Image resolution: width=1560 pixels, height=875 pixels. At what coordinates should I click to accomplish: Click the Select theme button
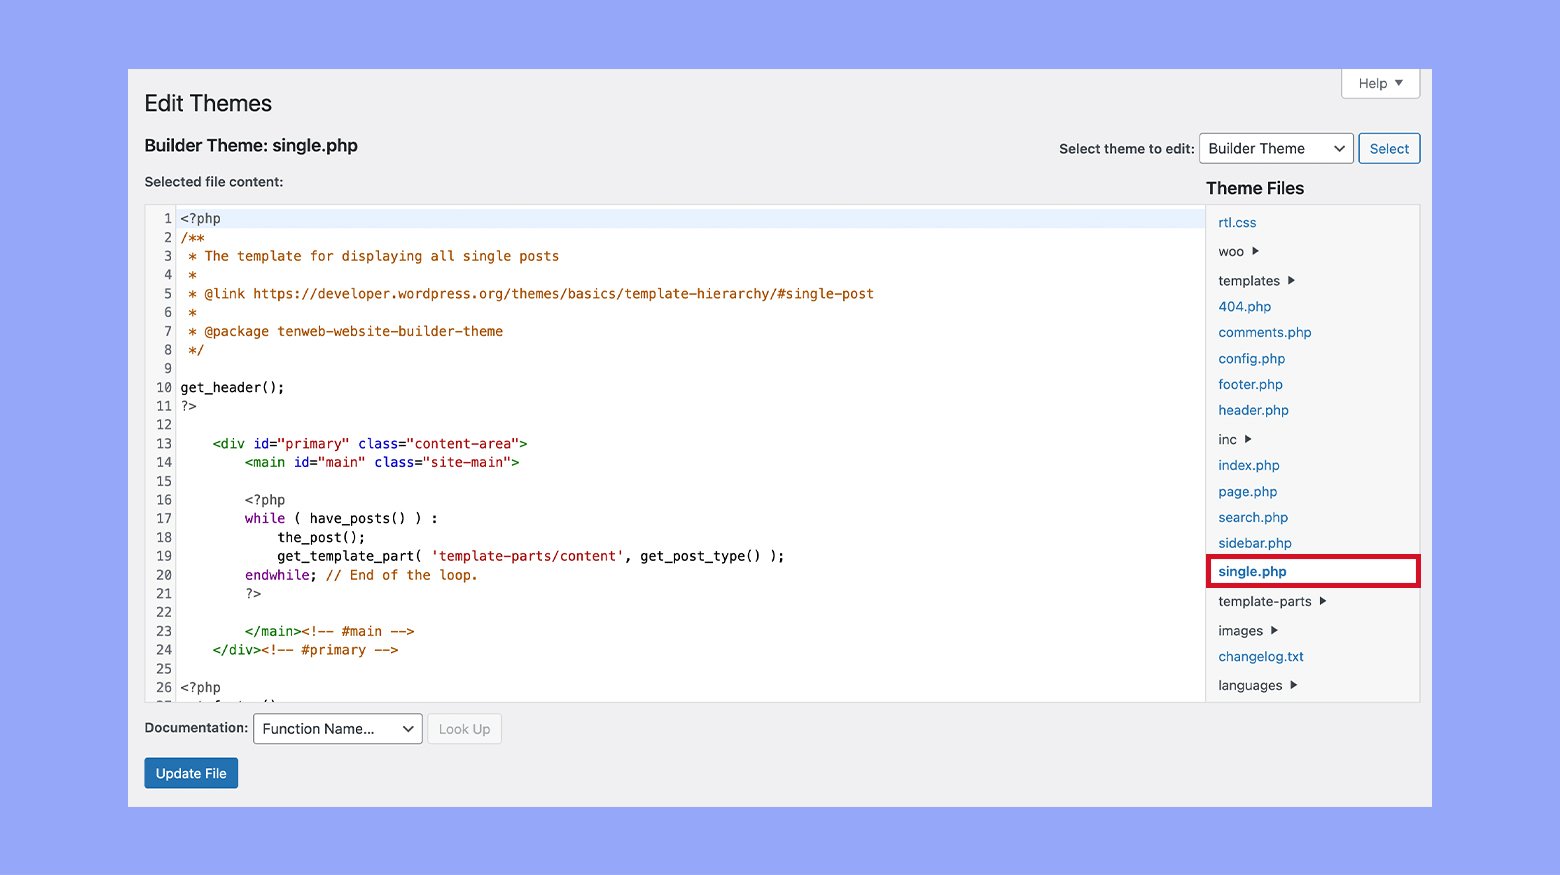point(1389,148)
